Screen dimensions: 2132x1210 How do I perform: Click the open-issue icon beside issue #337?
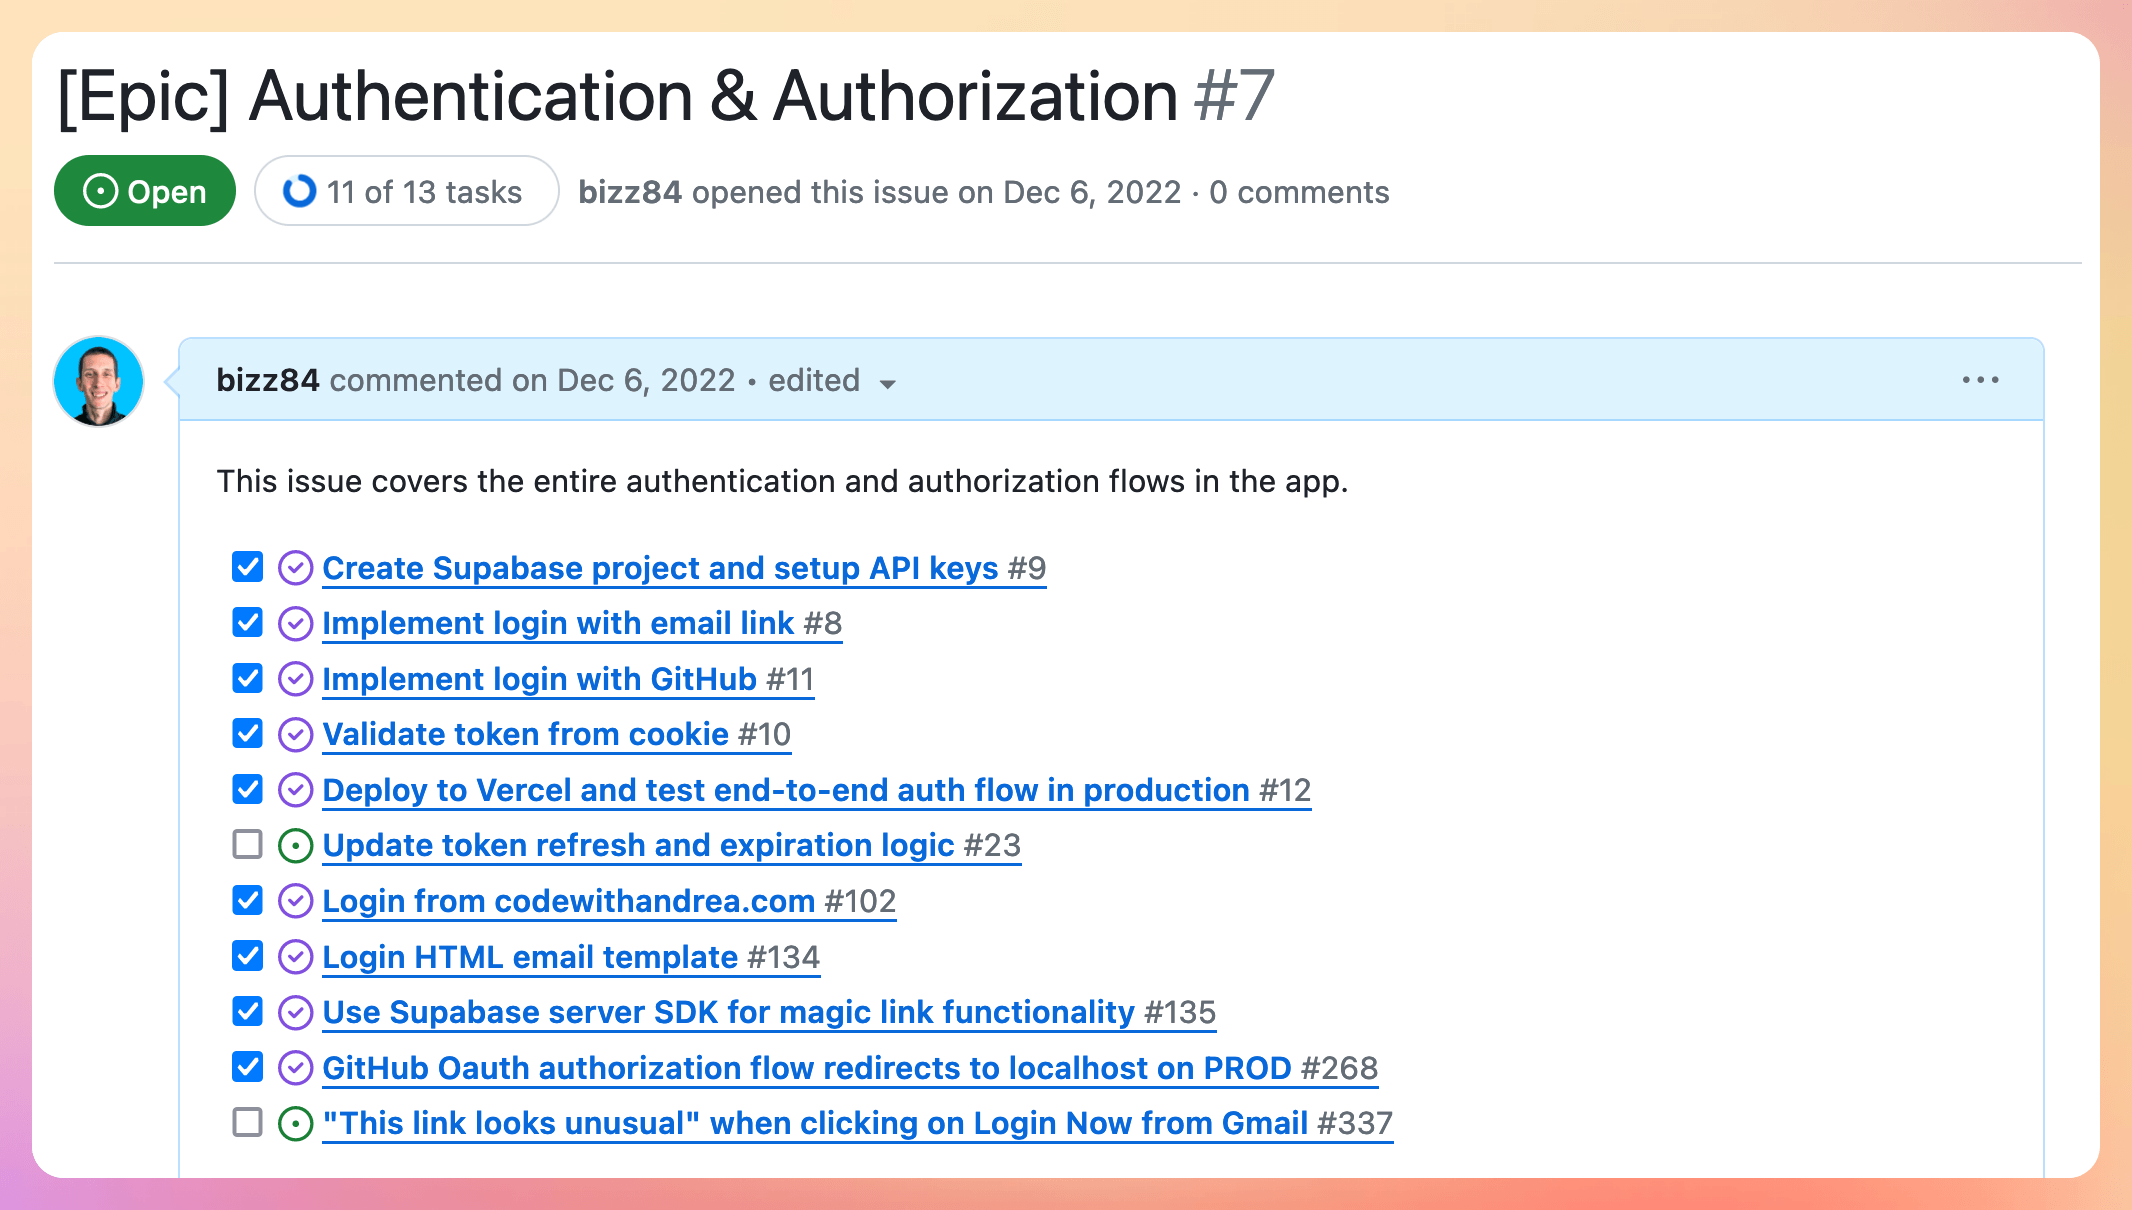[294, 1123]
